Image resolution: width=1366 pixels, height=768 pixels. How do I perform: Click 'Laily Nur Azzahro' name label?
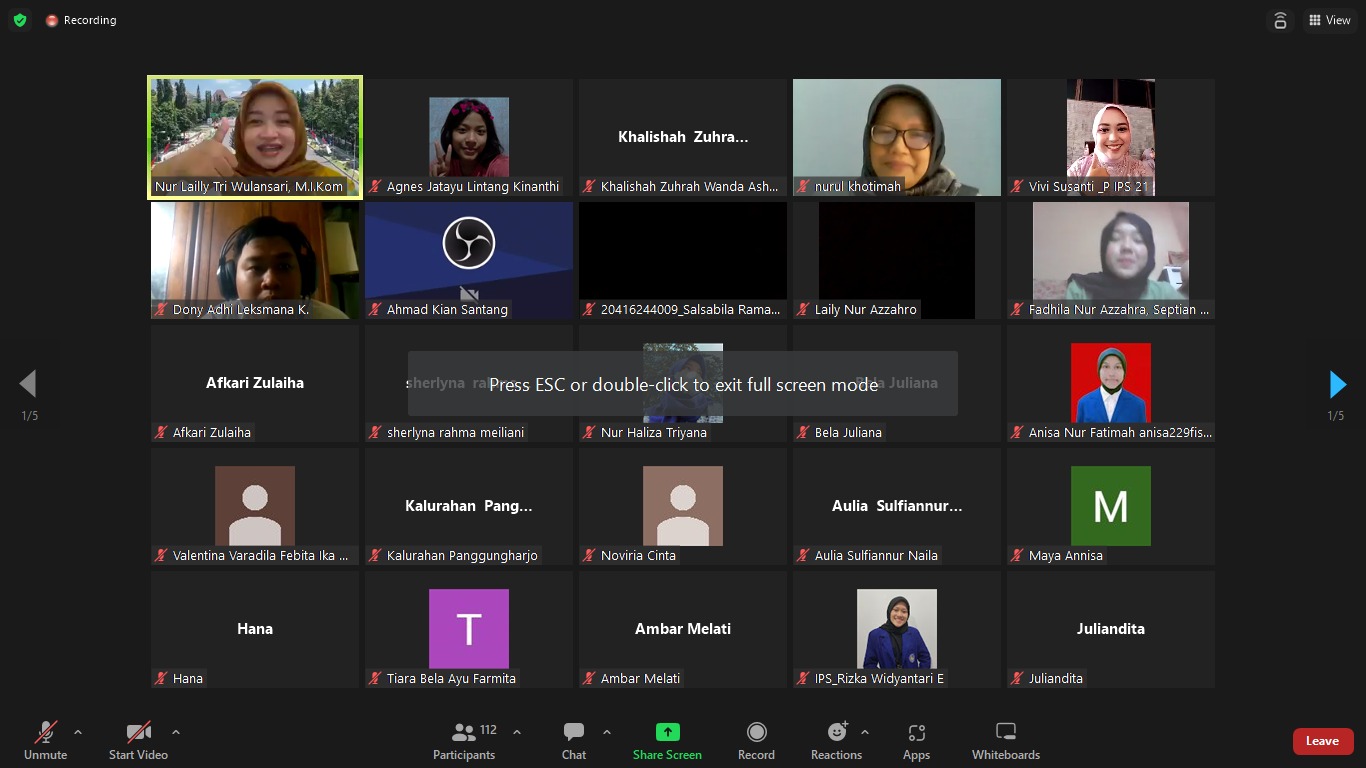point(866,309)
